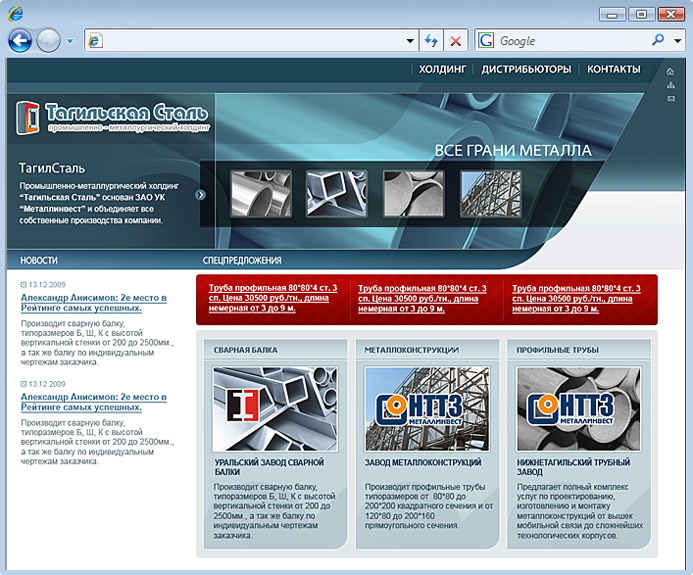Click the Тагильская Сталь logo

coord(112,117)
